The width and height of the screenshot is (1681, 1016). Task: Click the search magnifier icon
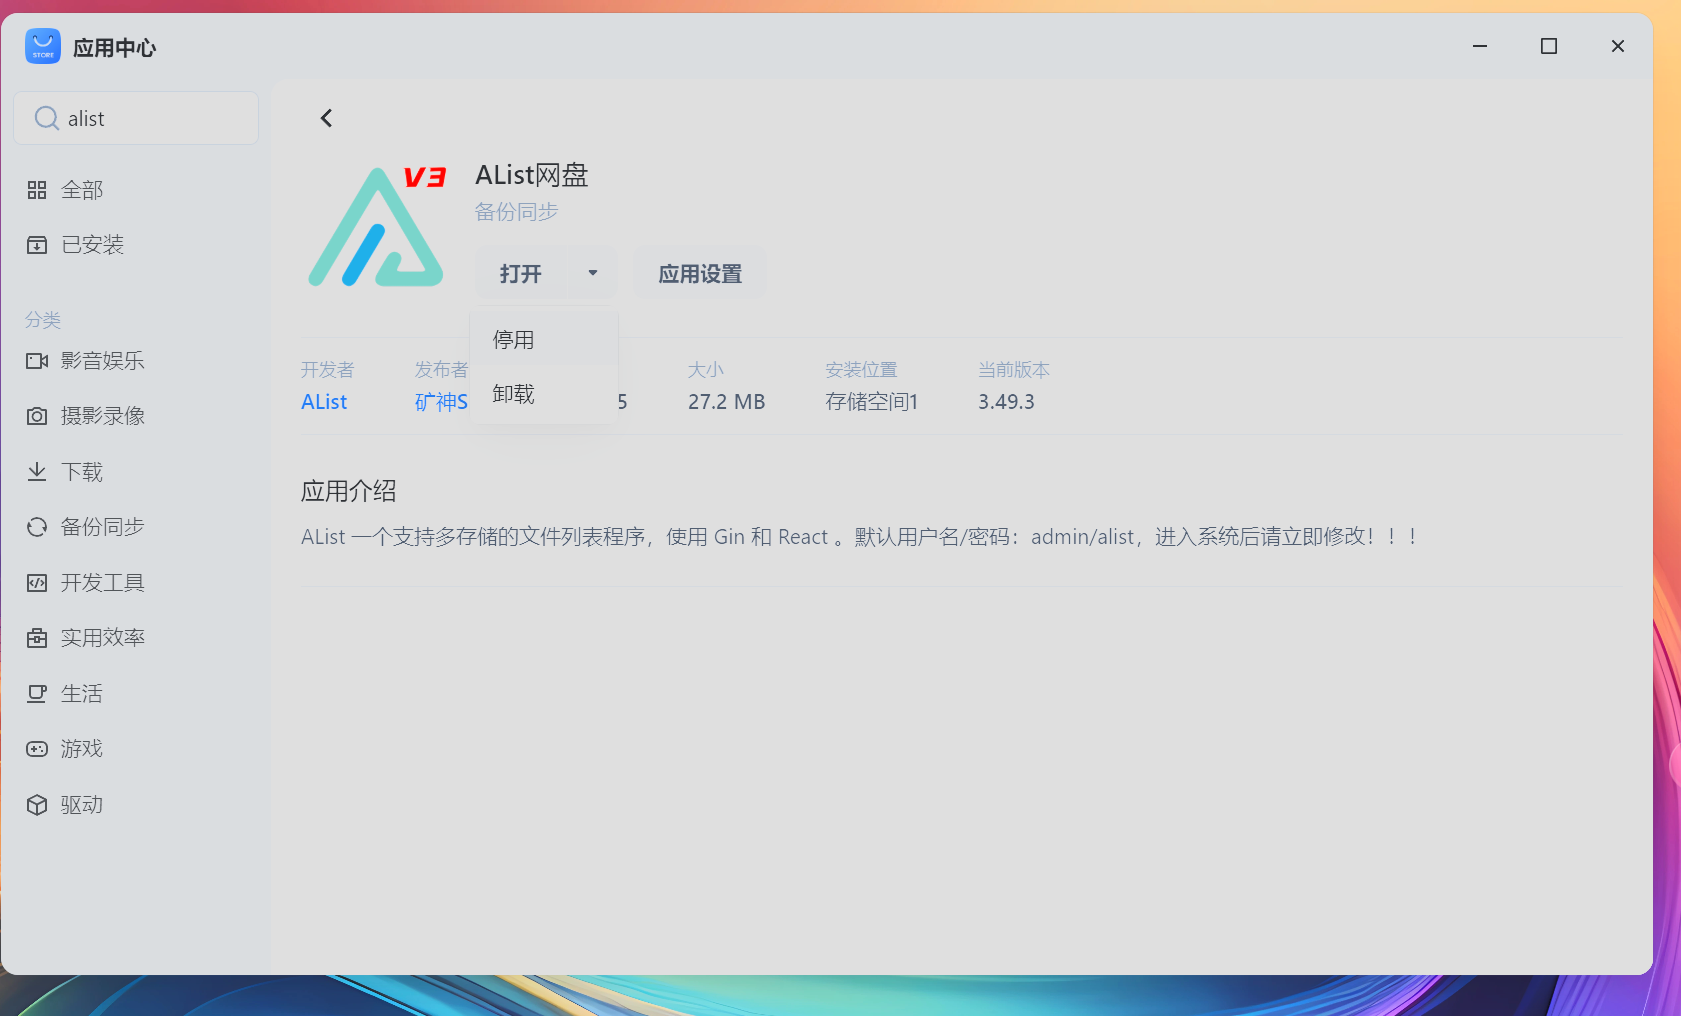(46, 118)
